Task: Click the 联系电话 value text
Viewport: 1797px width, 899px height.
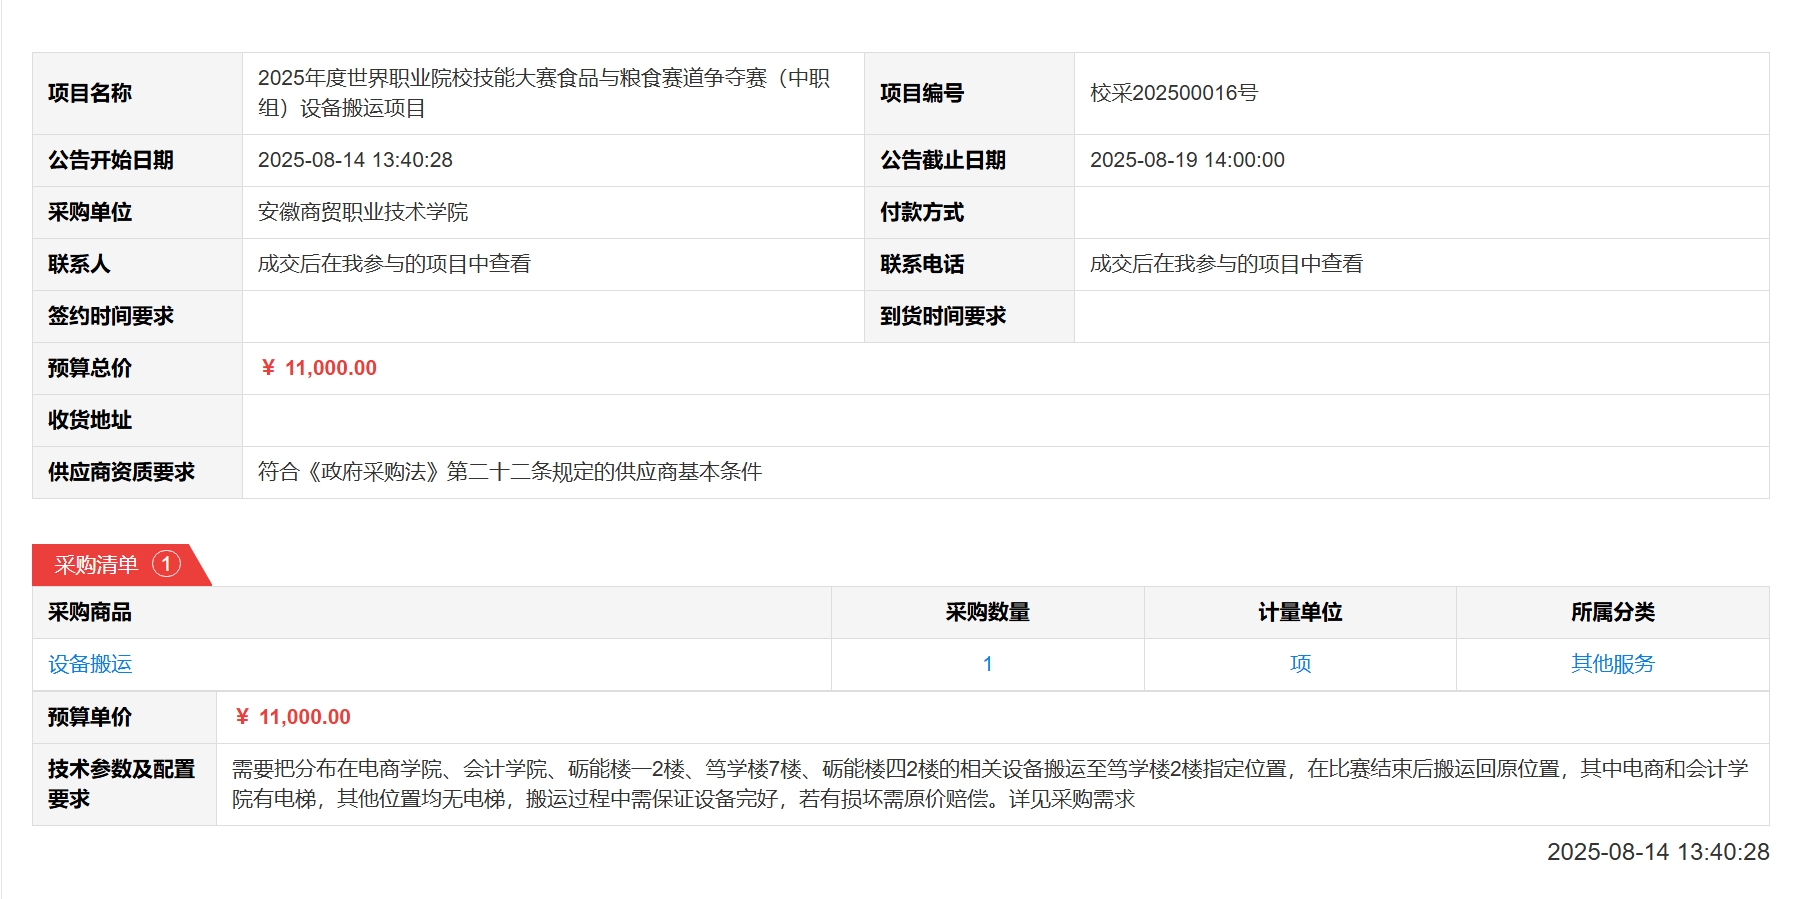Action: tap(1226, 264)
